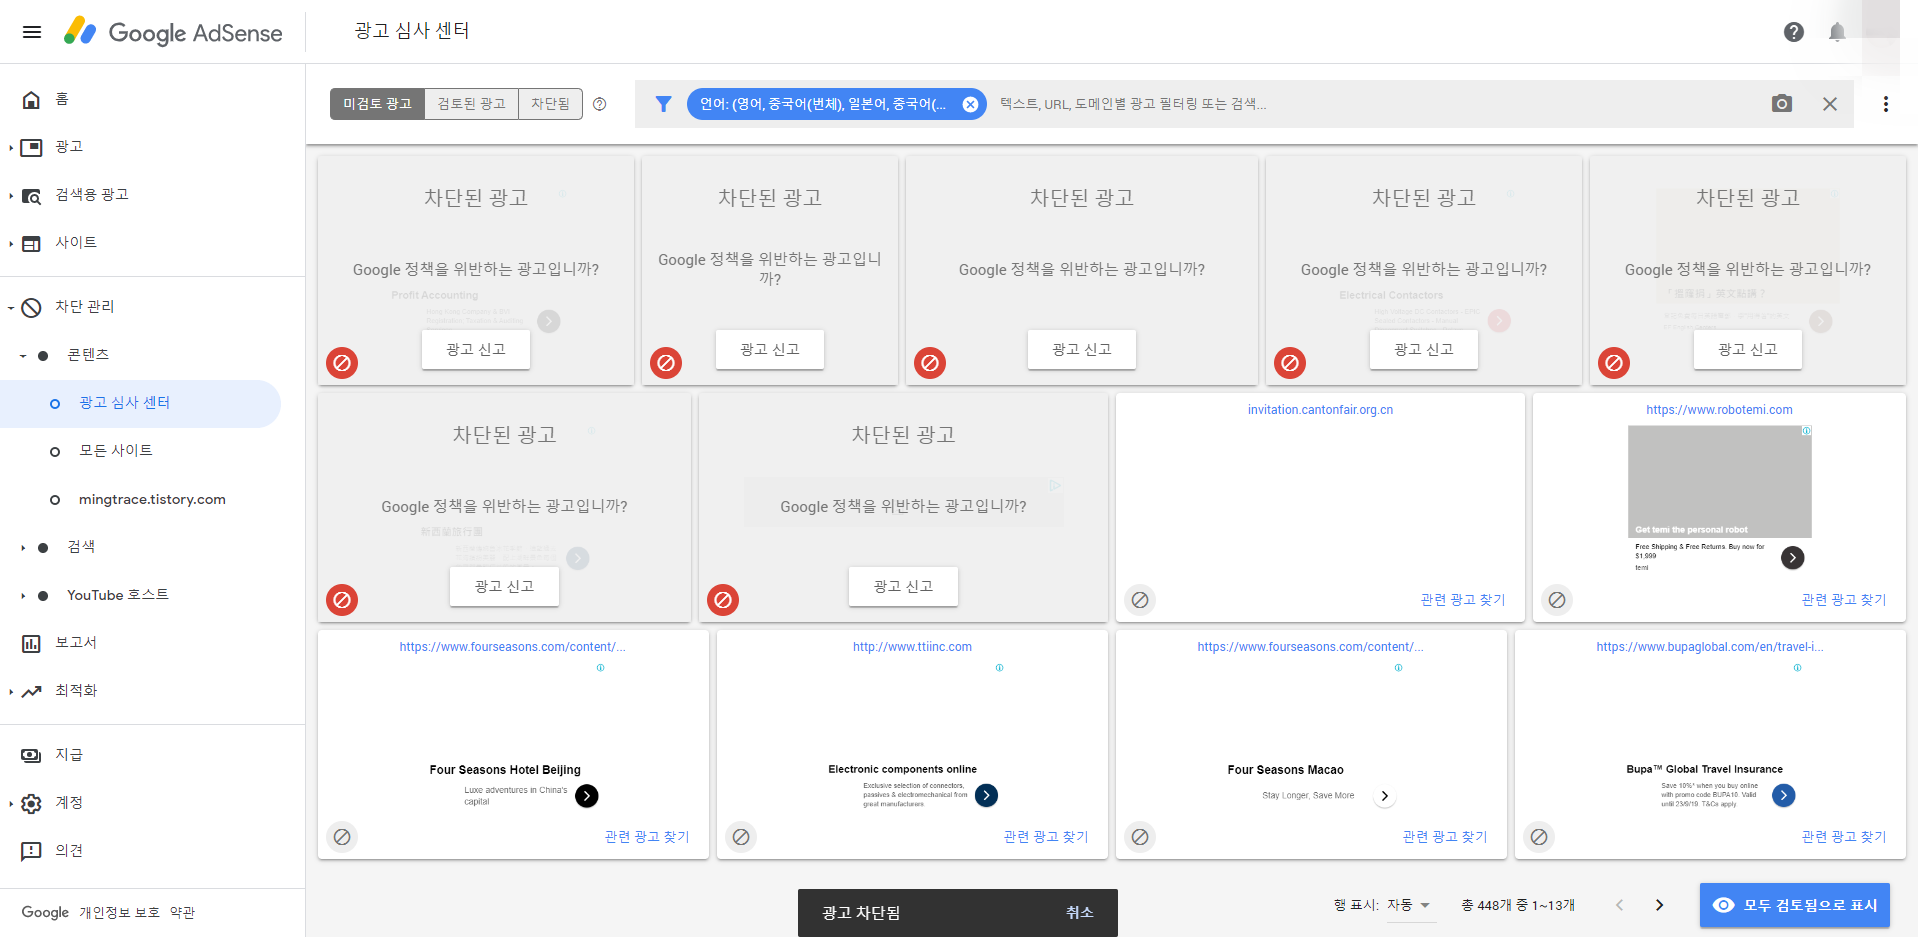The image size is (1918, 937).
Task: Open the notifications bell
Action: tap(1837, 32)
